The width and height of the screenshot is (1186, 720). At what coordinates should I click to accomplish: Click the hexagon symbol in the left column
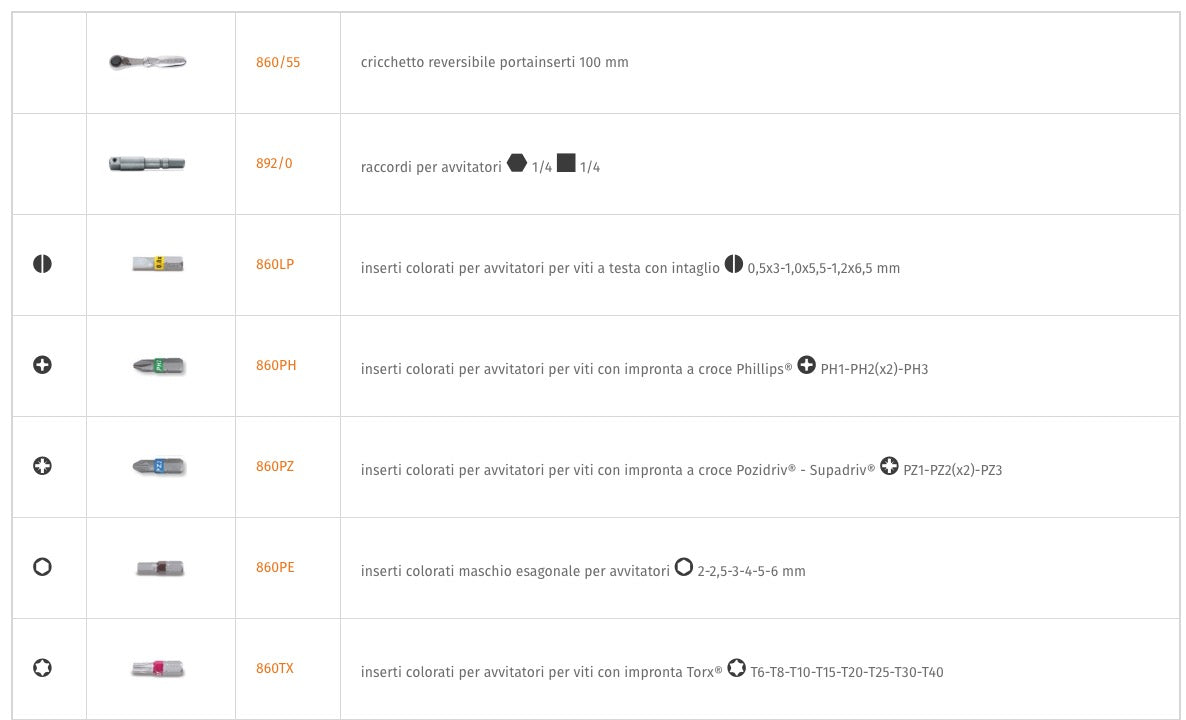42,567
